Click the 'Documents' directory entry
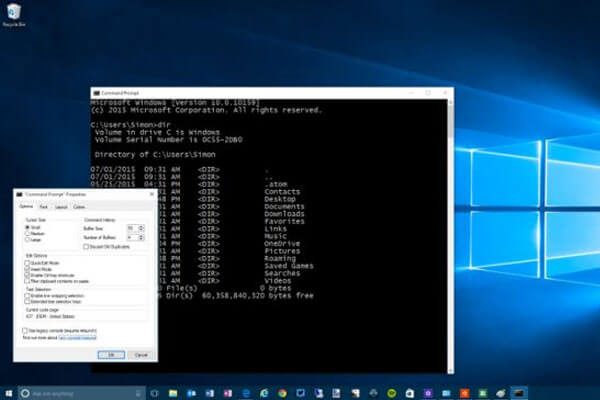600x400 pixels. (x=284, y=207)
